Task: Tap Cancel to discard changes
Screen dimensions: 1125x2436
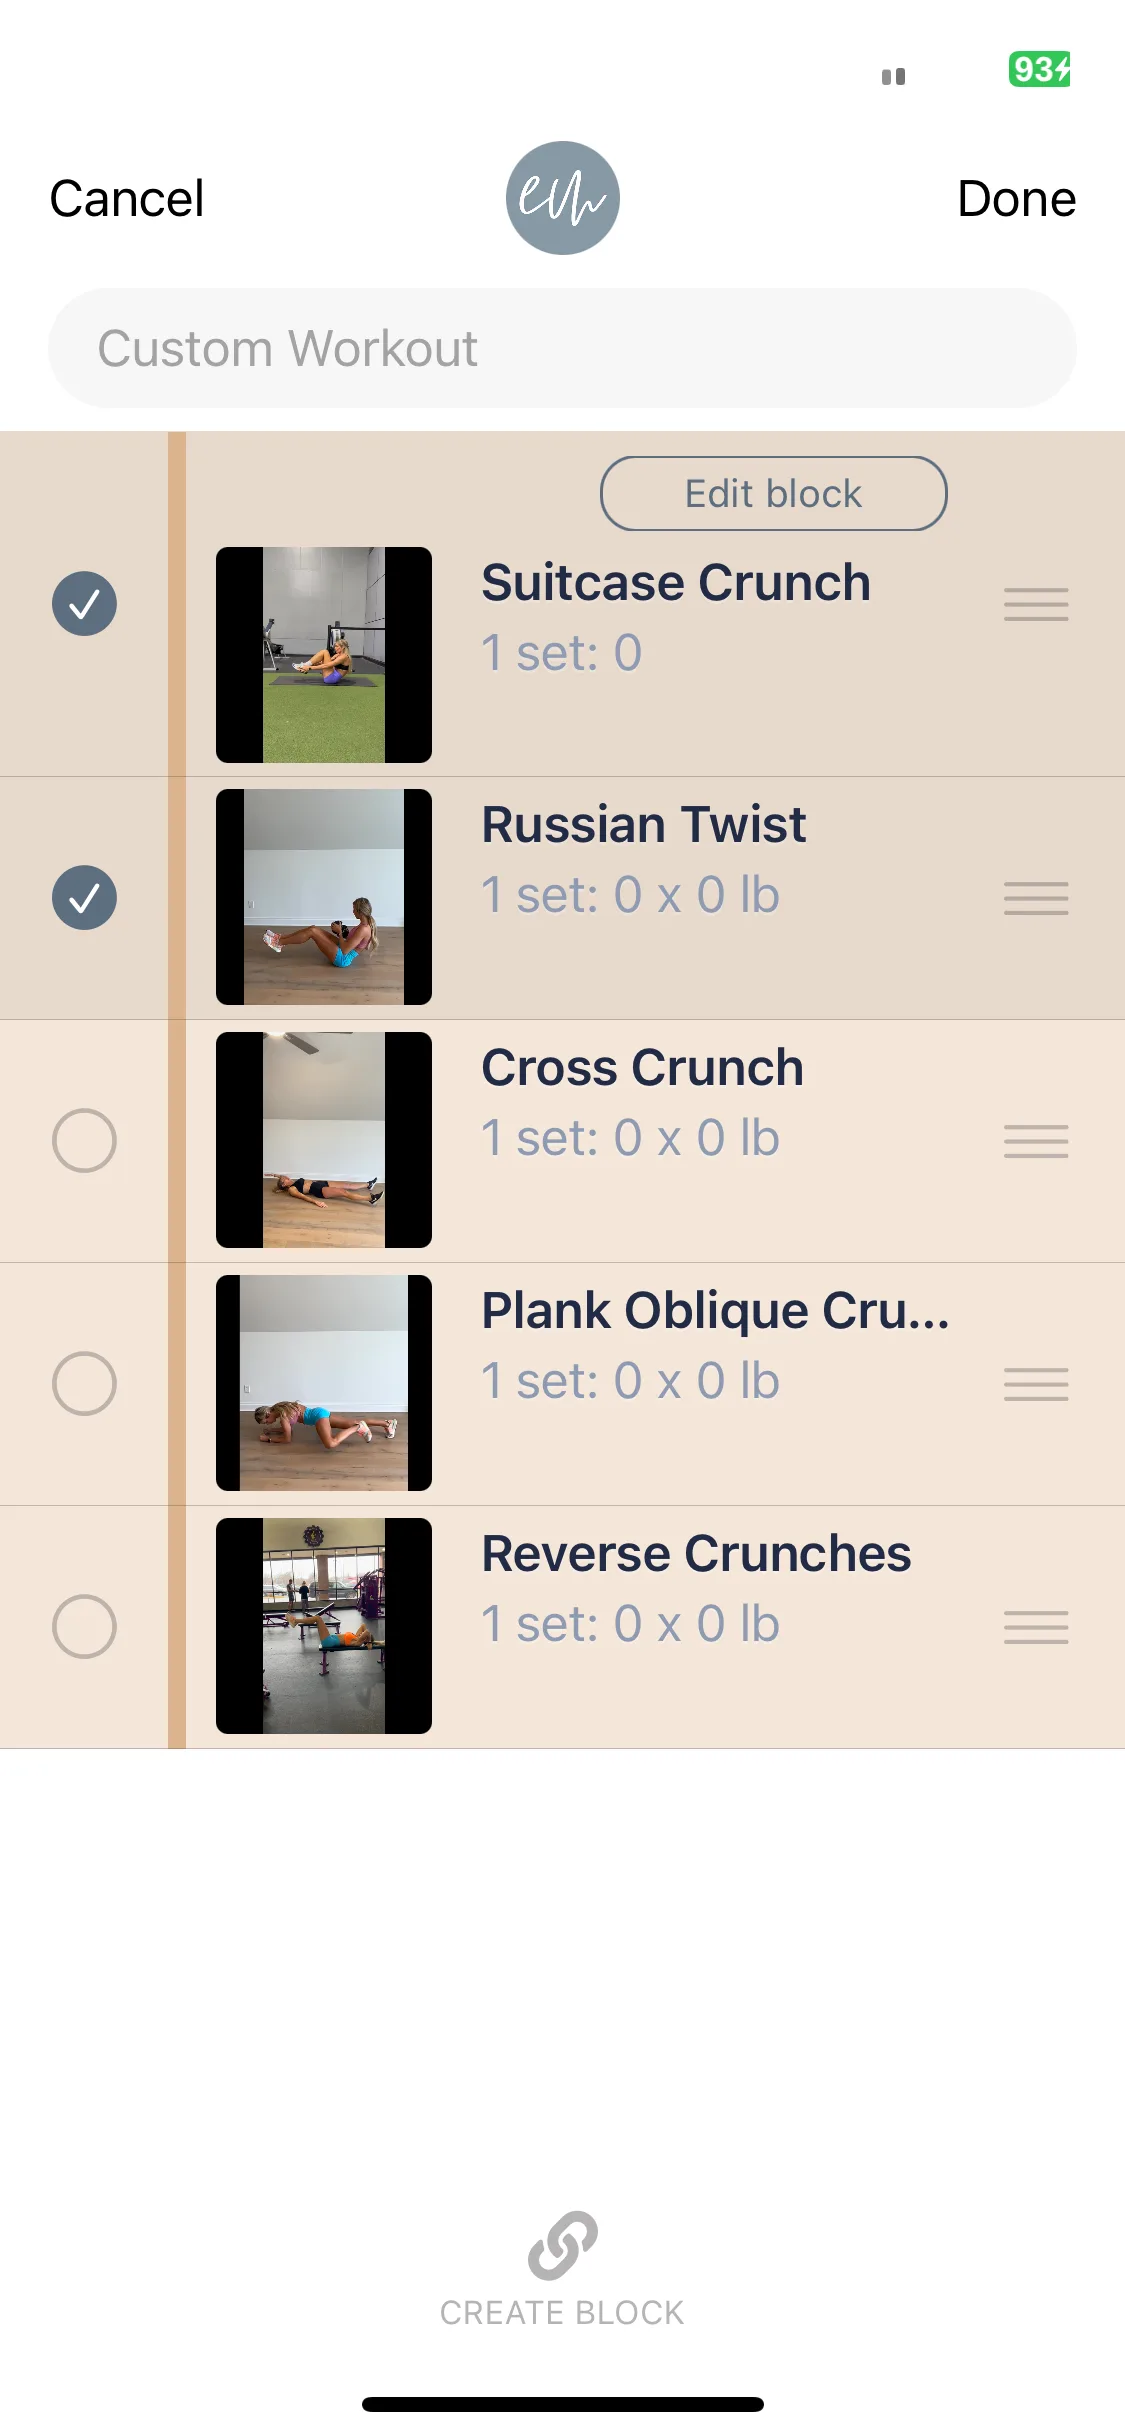Action: tap(127, 198)
